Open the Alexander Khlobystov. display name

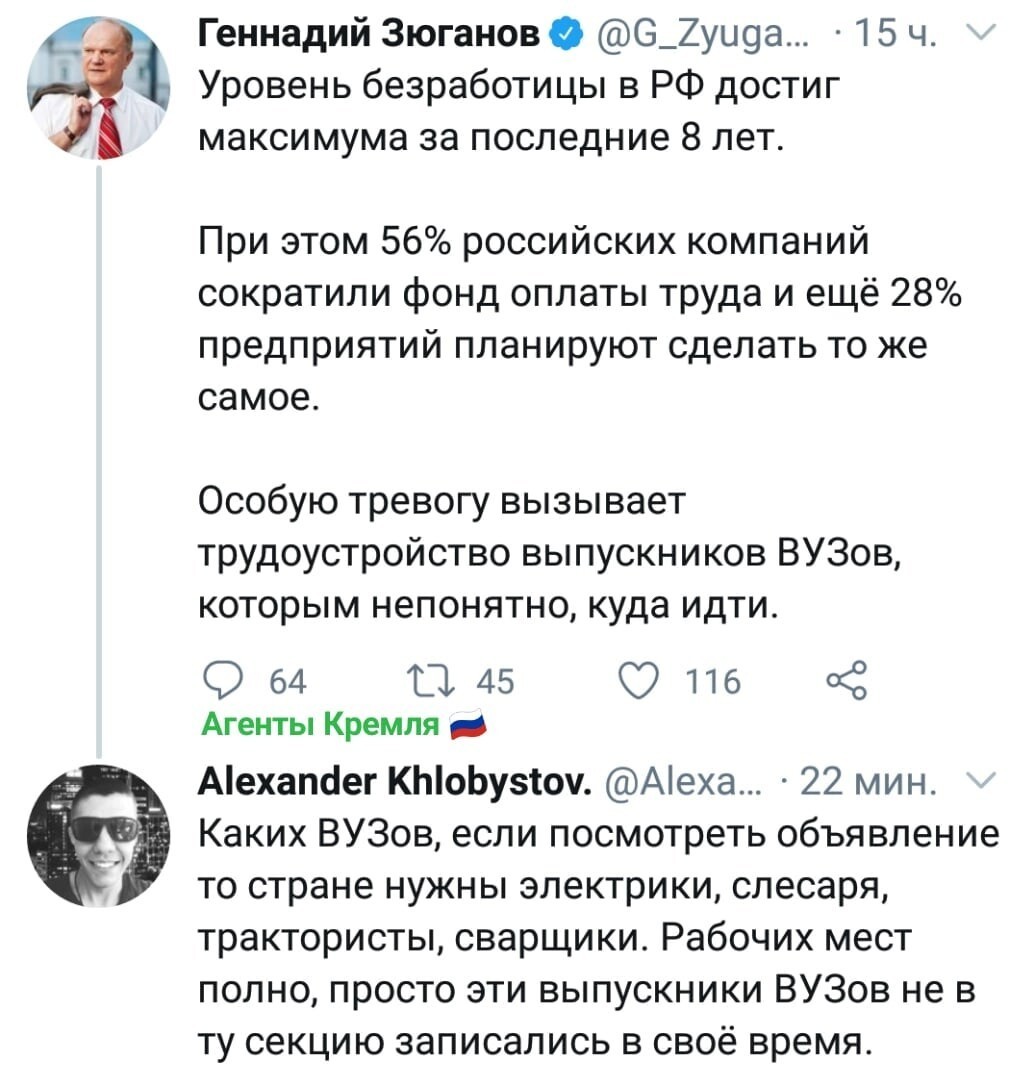[395, 781]
